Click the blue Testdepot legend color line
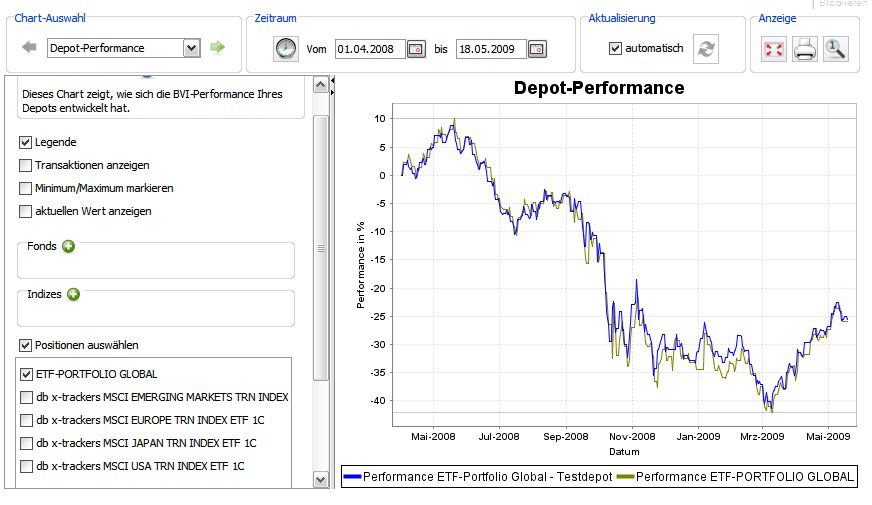Screen dimensions: 872x505 (x=353, y=477)
